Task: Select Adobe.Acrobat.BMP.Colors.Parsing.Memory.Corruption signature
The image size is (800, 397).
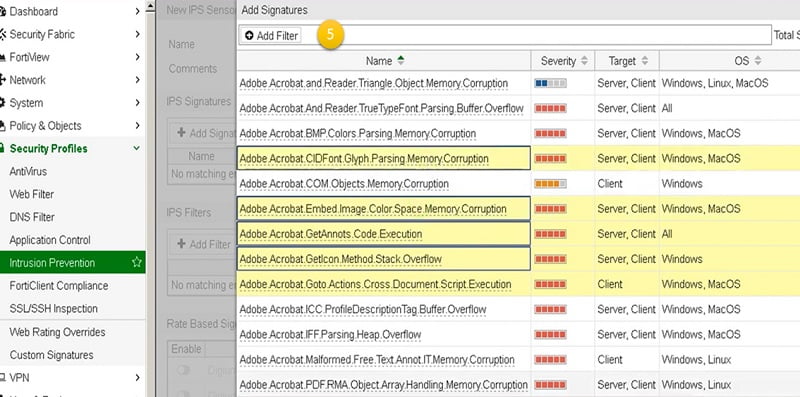Action: pyautogui.click(x=358, y=133)
